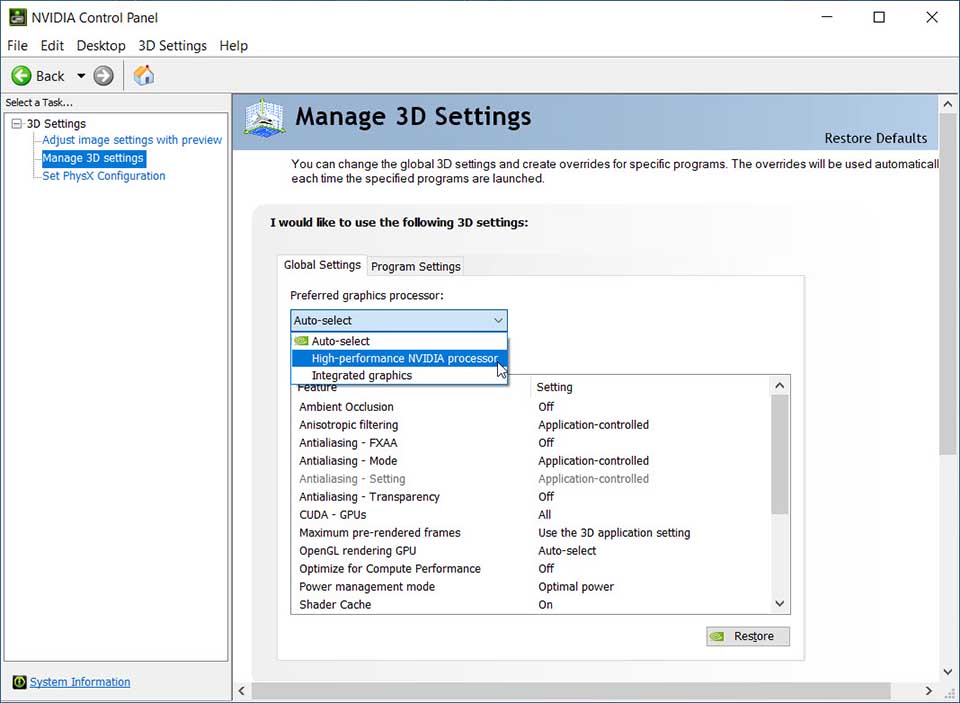Open the Help menu
The height and width of the screenshot is (703, 960).
pos(234,45)
